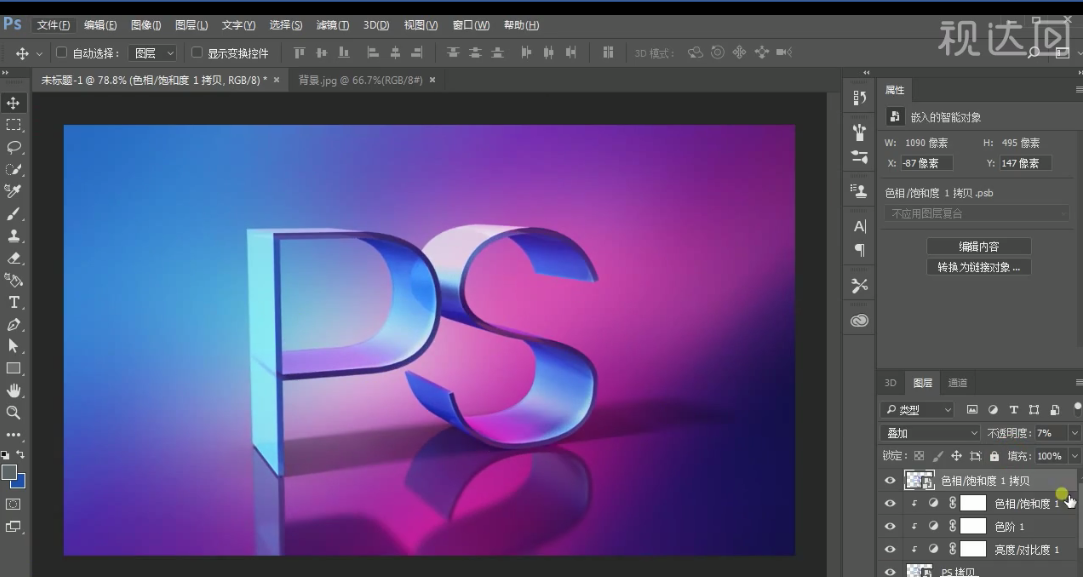Select the Type tool
The height and width of the screenshot is (577, 1083).
click(13, 302)
